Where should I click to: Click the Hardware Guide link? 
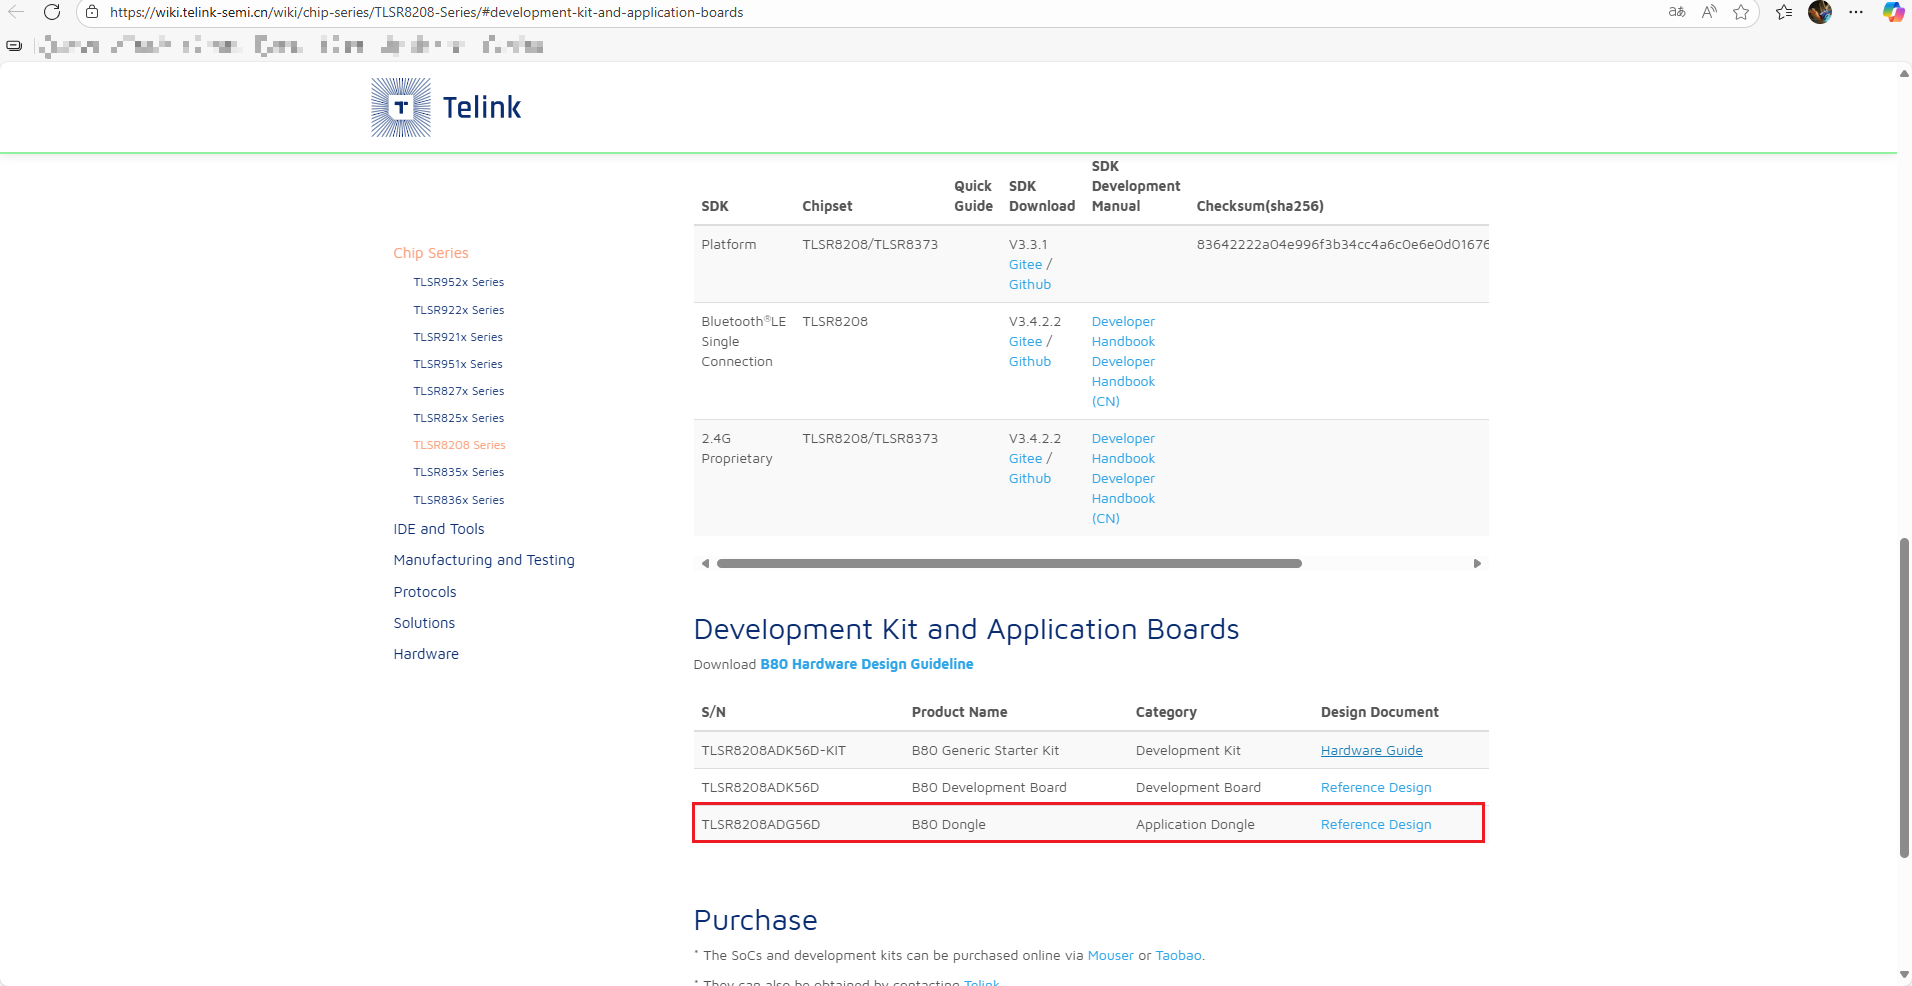tap(1371, 751)
